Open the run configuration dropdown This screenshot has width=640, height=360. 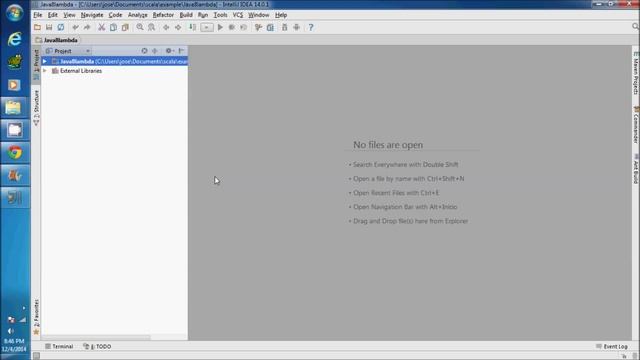click(x=207, y=27)
